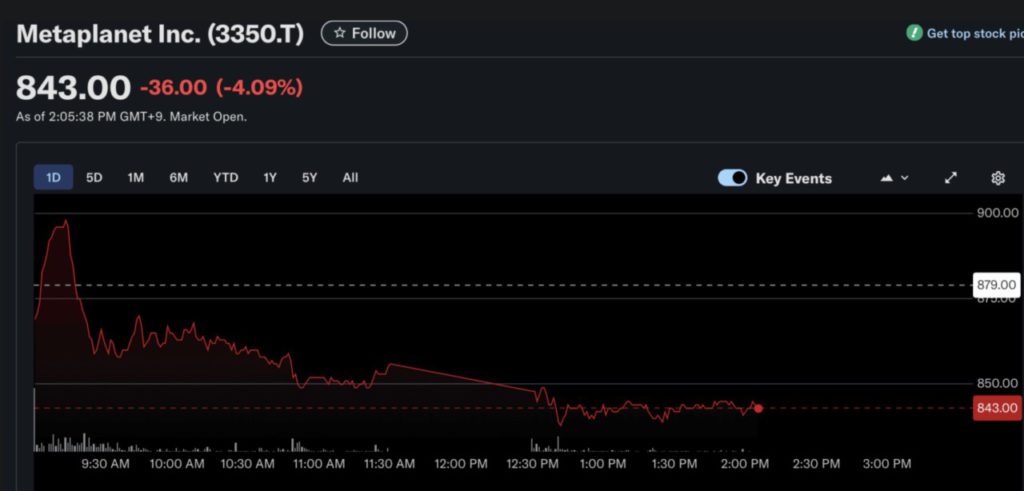Expand chart to fullscreen view

[950, 178]
